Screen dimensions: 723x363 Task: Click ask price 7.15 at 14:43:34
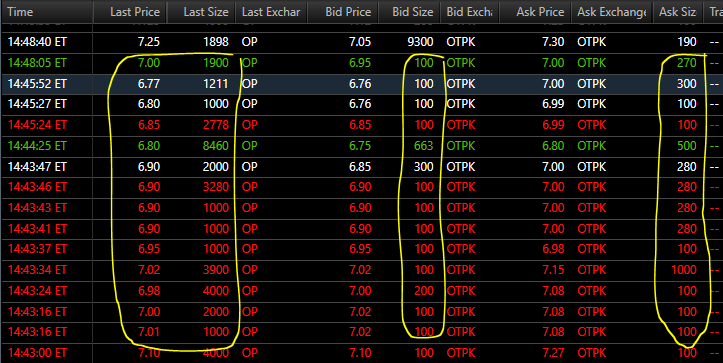[553, 270]
